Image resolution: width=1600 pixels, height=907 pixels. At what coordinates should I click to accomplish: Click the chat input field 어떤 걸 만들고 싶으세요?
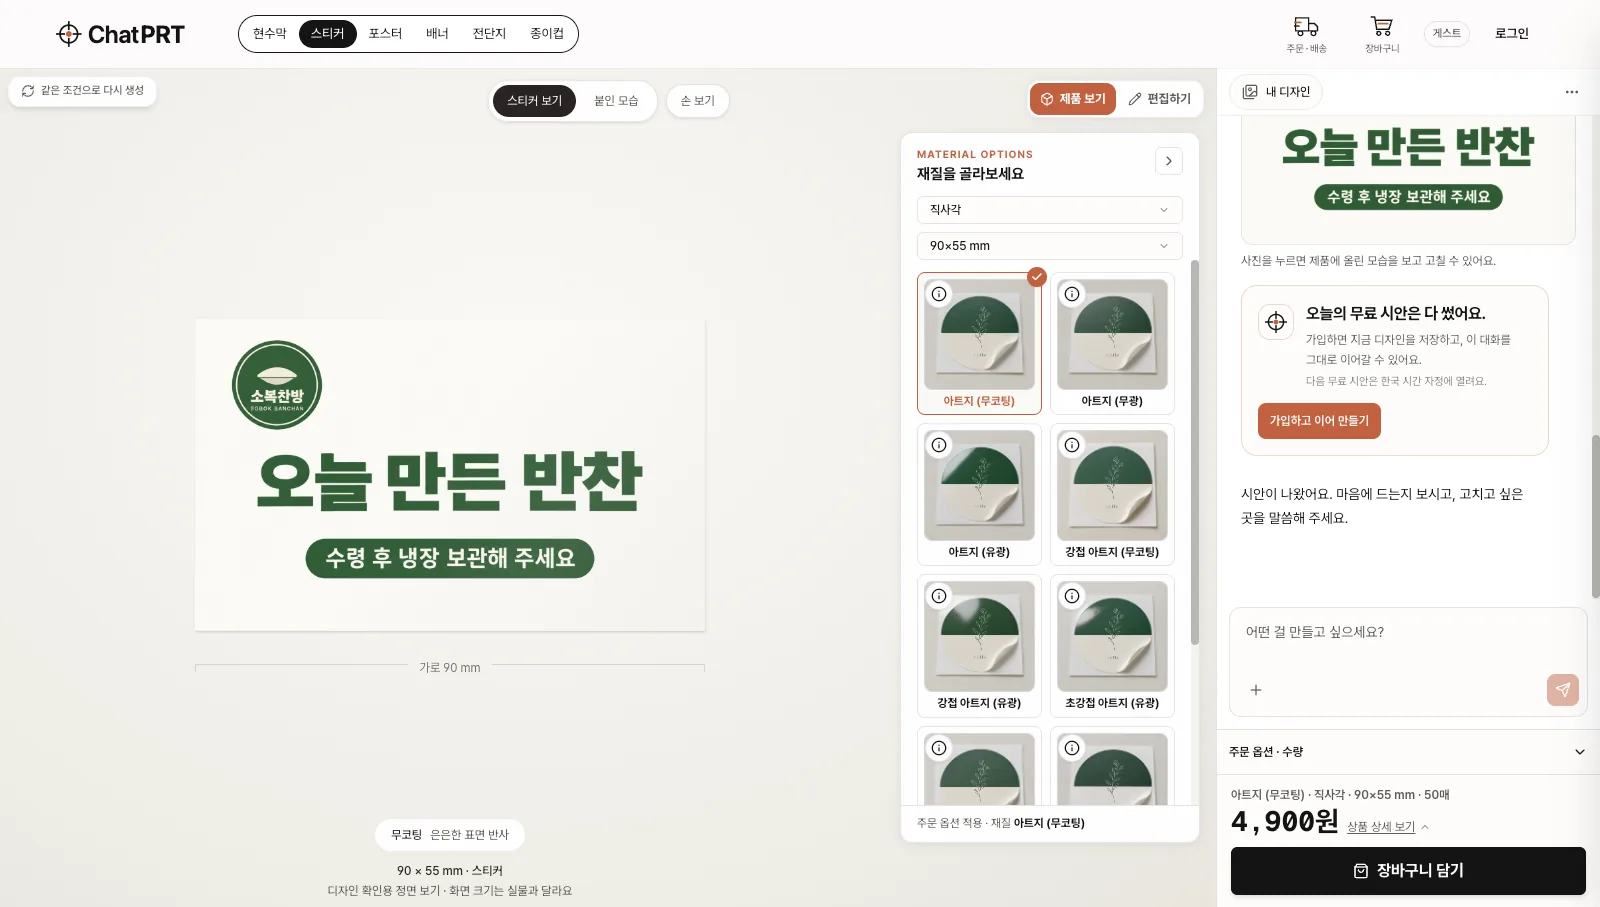click(x=1408, y=633)
